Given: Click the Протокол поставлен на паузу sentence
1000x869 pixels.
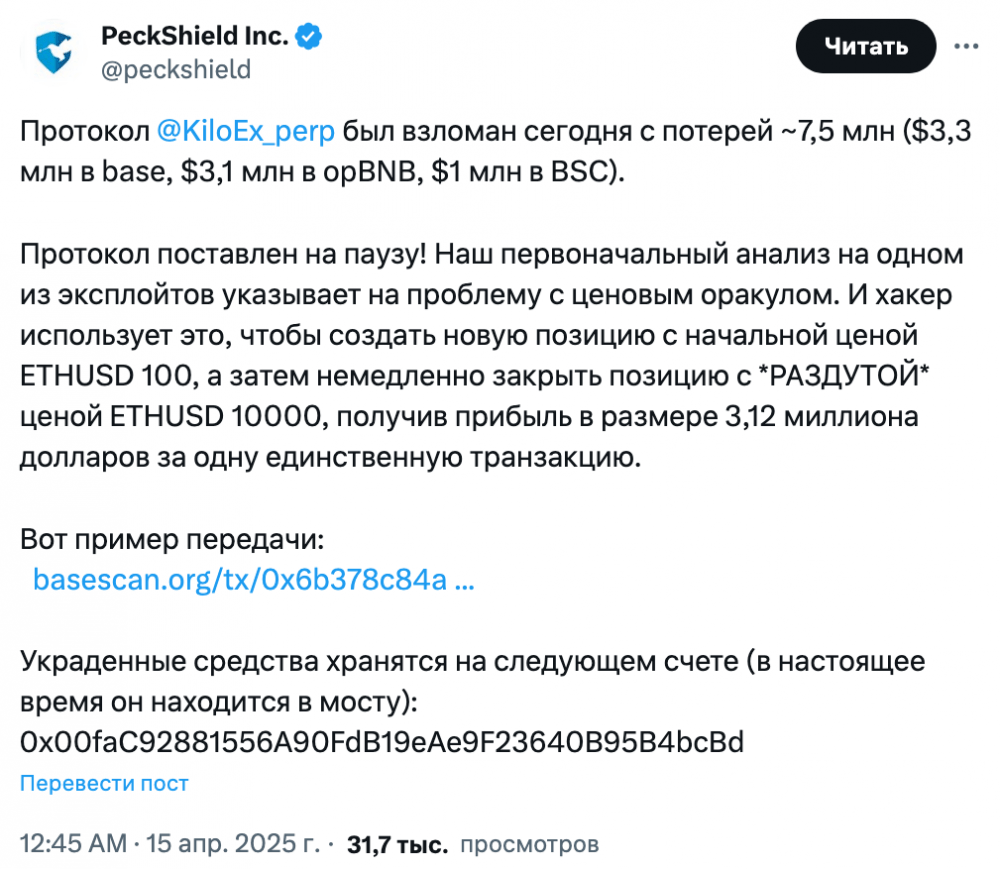Looking at the screenshot, I should tap(224, 254).
